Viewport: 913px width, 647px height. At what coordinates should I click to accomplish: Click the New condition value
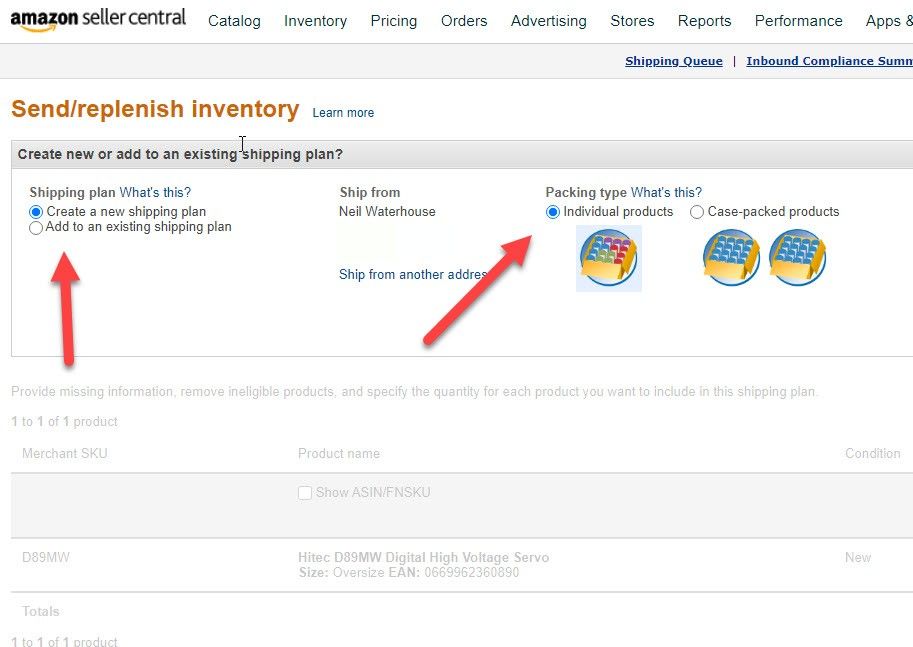pyautogui.click(x=858, y=558)
